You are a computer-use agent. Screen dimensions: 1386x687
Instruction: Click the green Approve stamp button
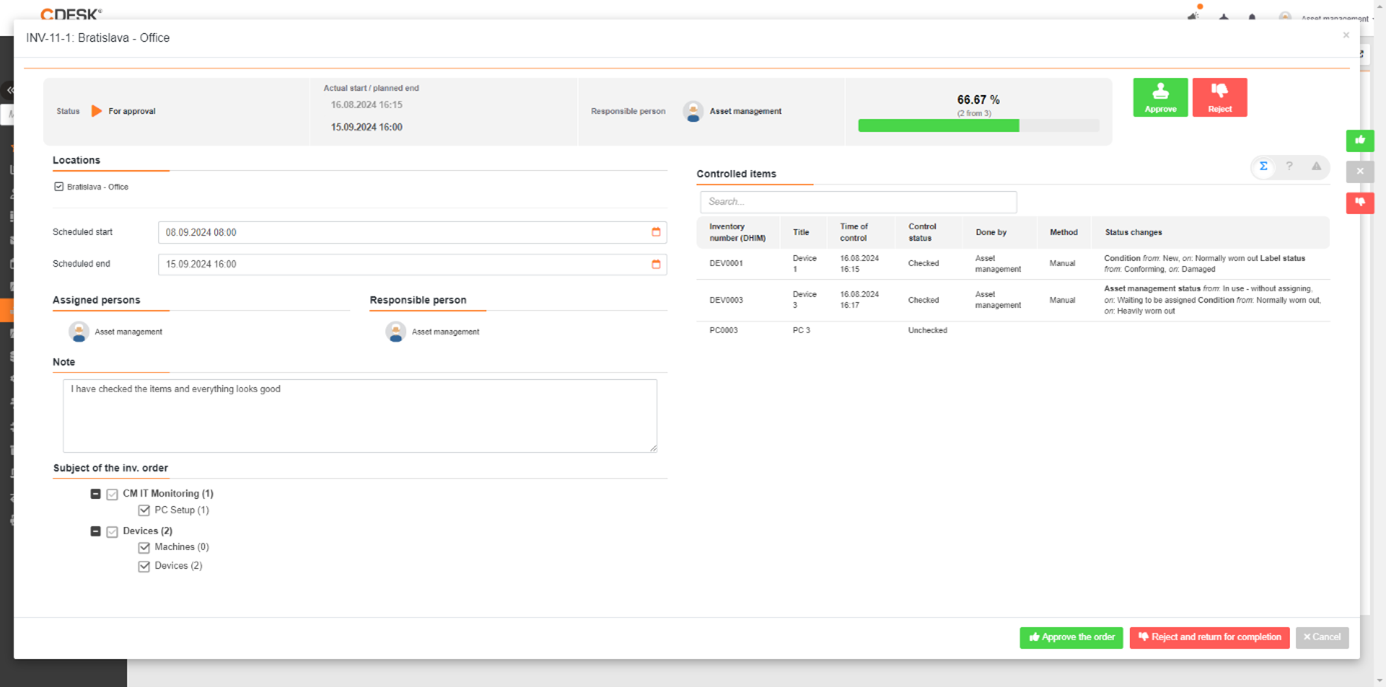click(x=1160, y=97)
